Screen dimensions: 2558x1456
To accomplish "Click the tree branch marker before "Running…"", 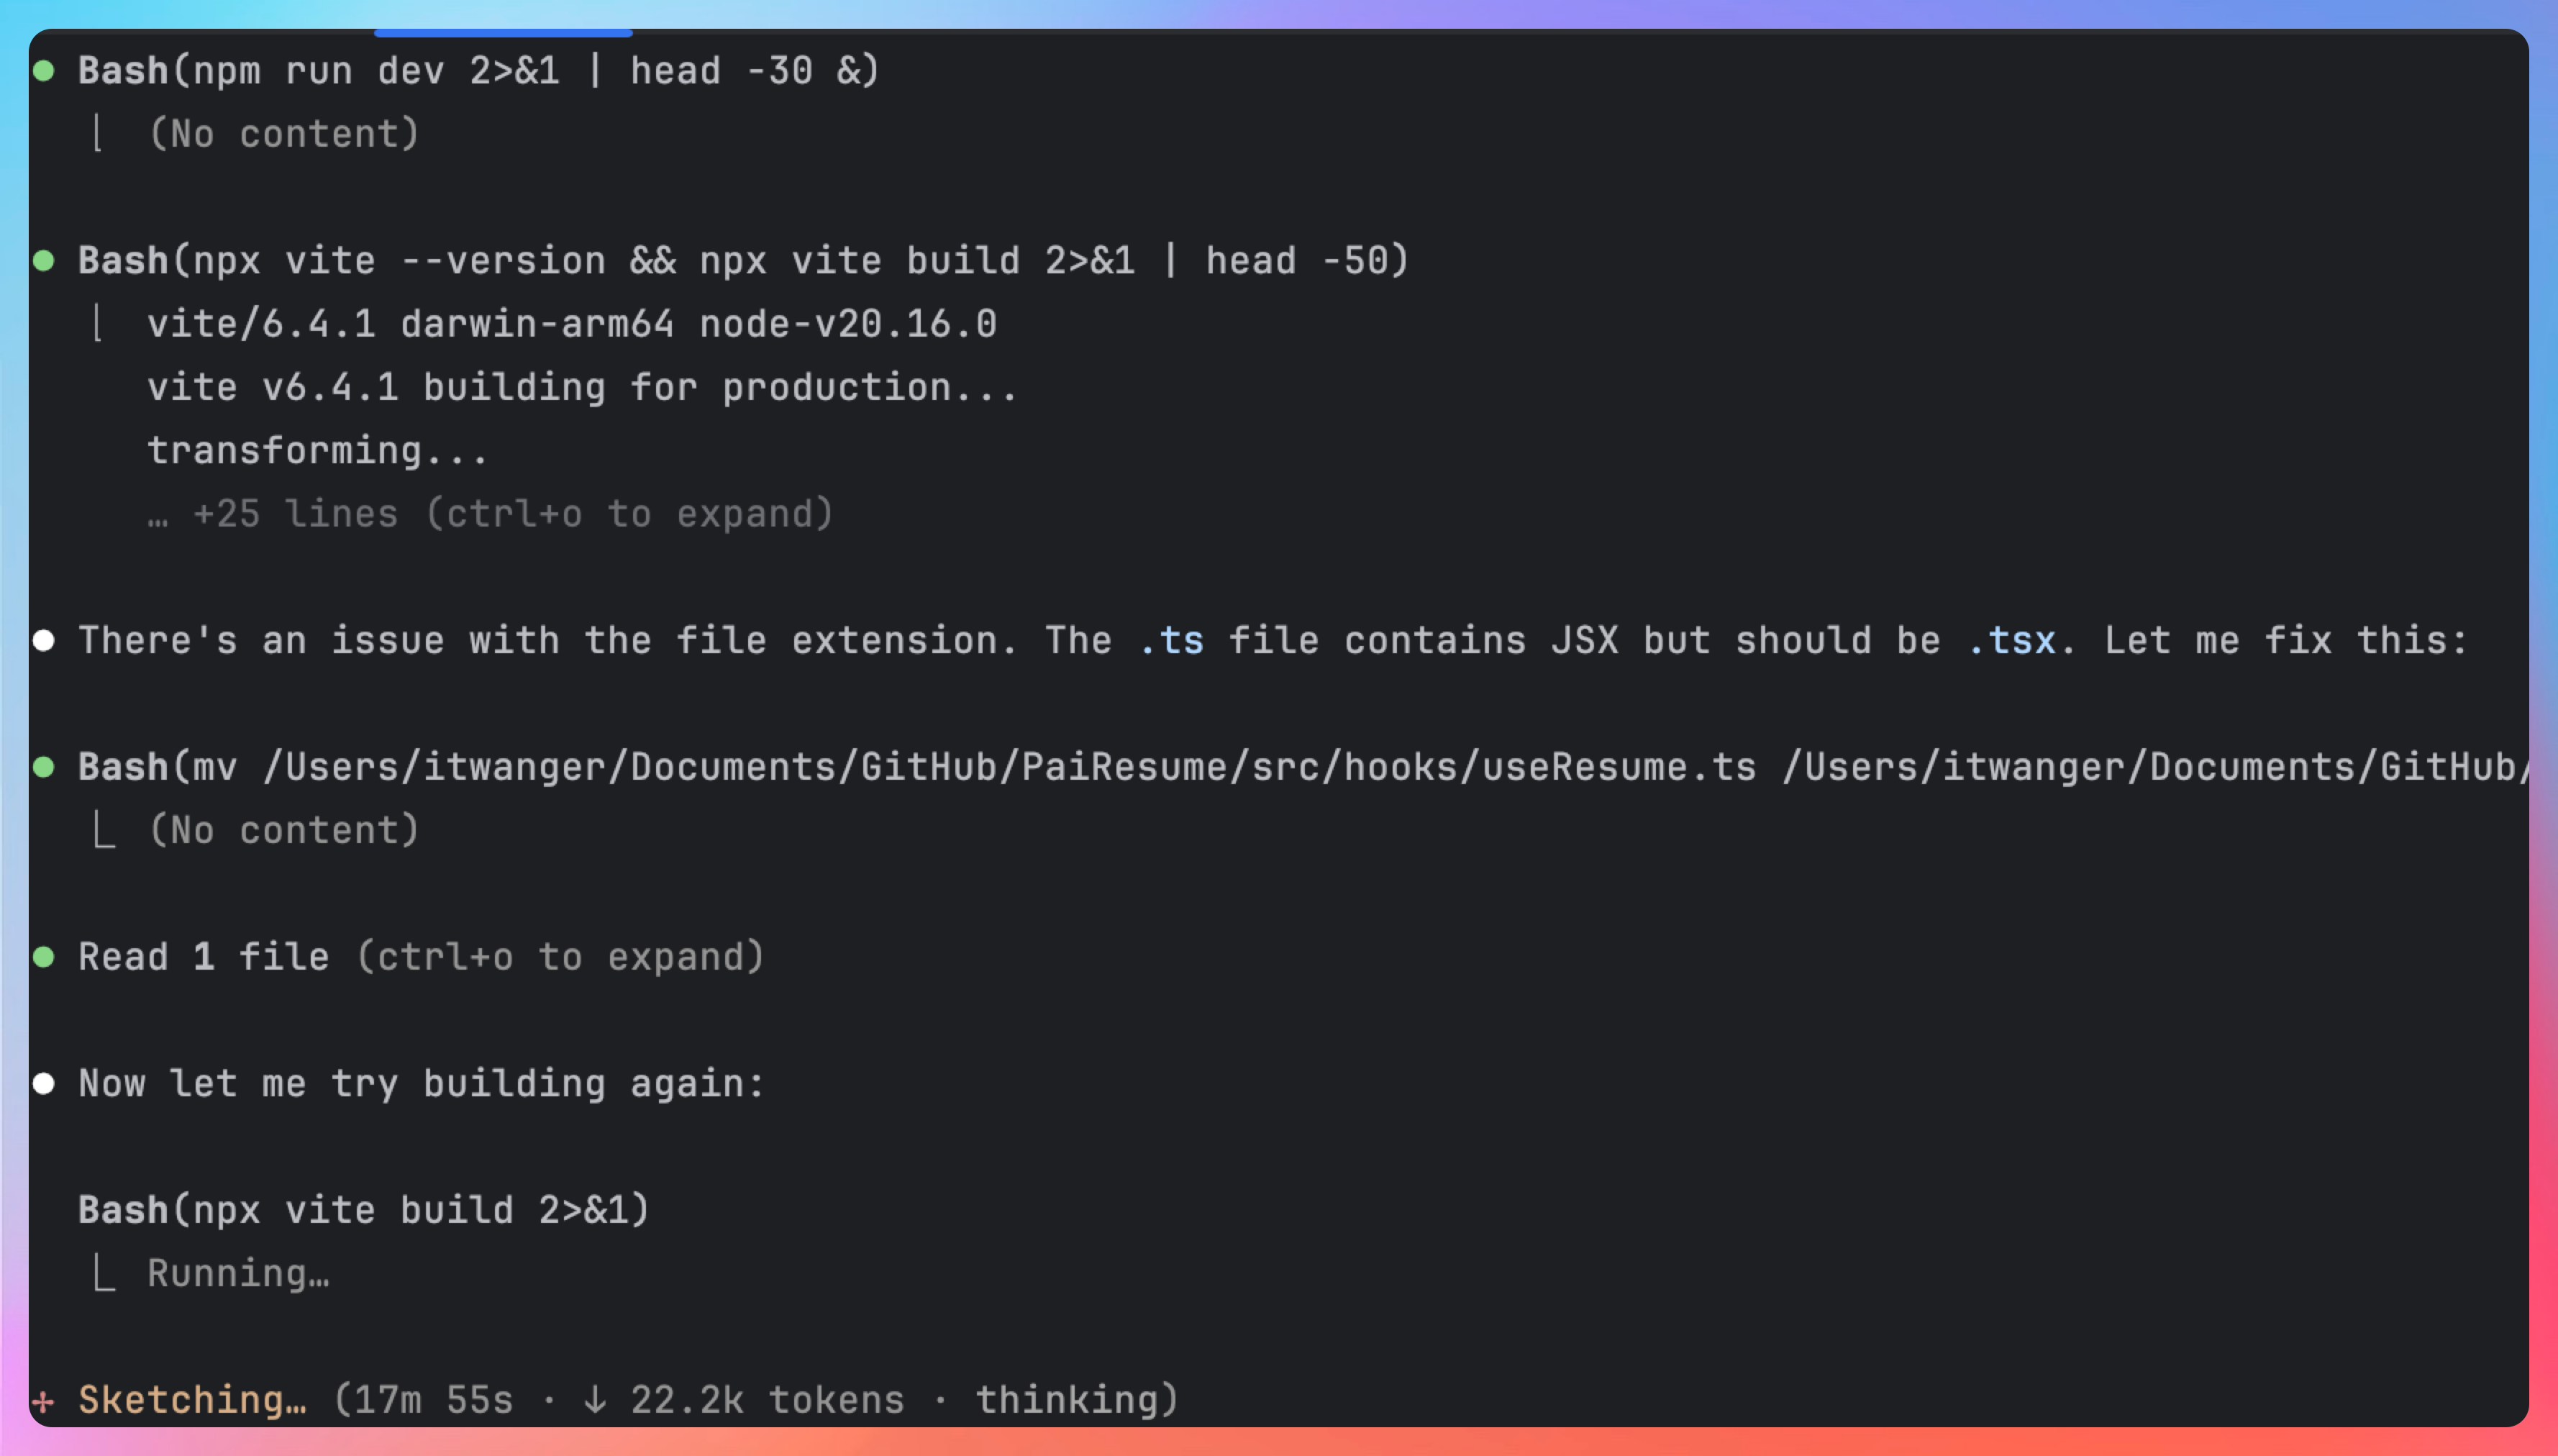I will point(104,1274).
